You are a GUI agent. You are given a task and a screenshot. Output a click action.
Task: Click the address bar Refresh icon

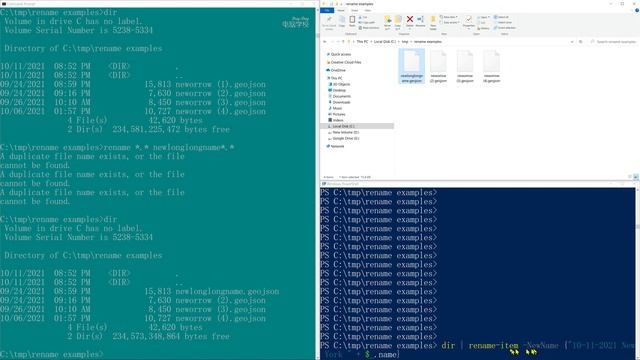pyautogui.click(x=580, y=42)
